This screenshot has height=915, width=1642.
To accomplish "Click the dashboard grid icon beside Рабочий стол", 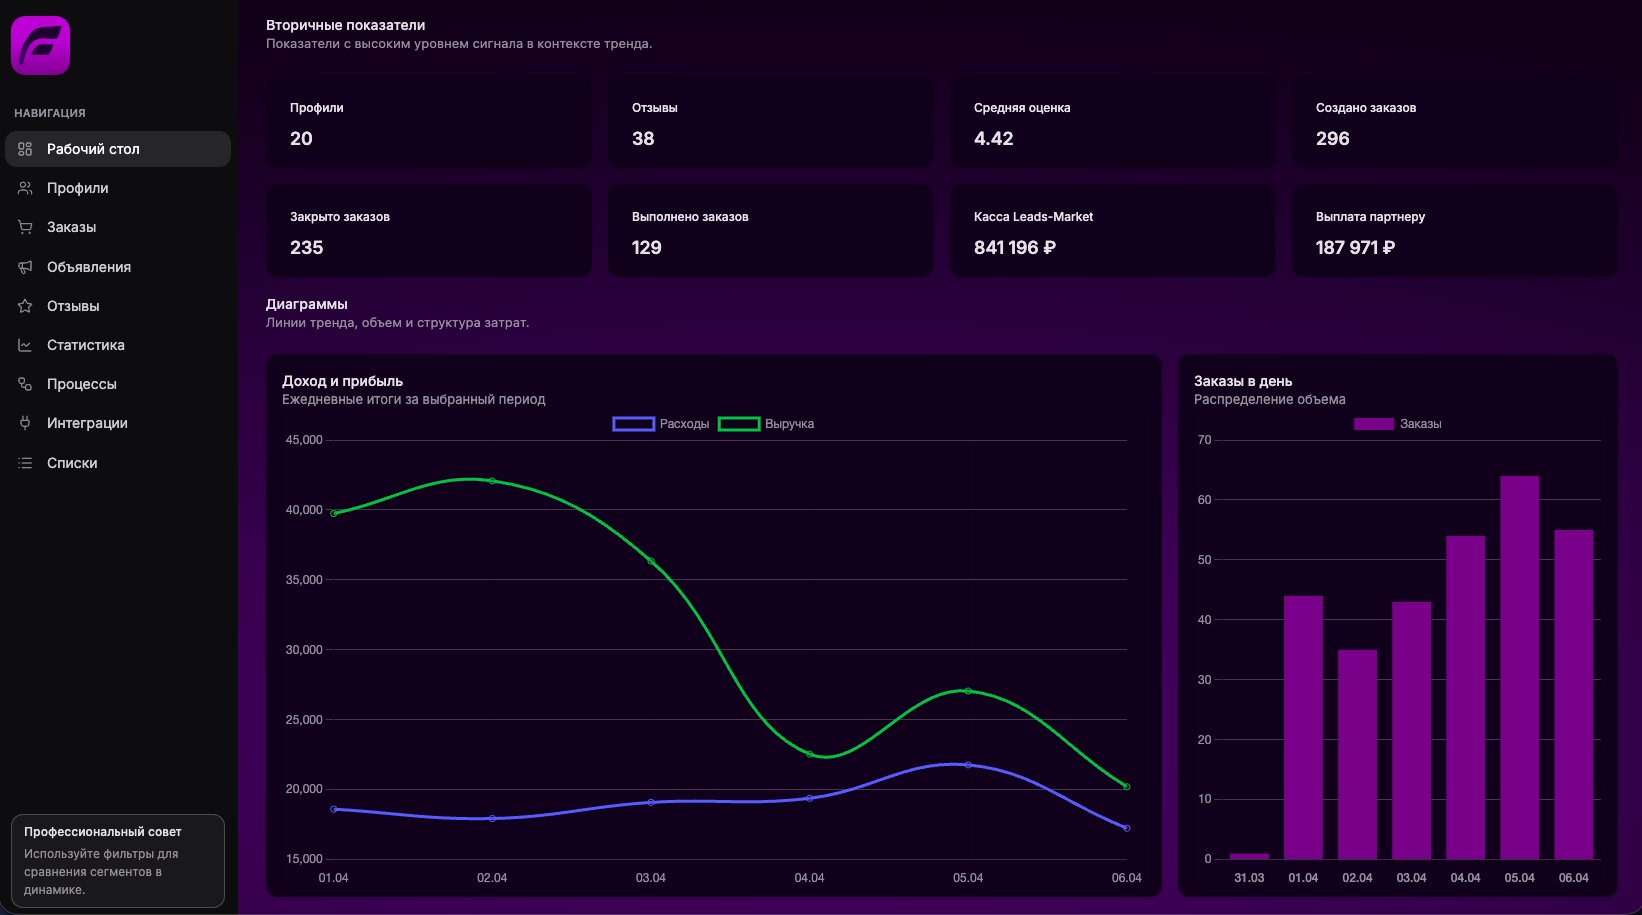I will click(x=25, y=149).
